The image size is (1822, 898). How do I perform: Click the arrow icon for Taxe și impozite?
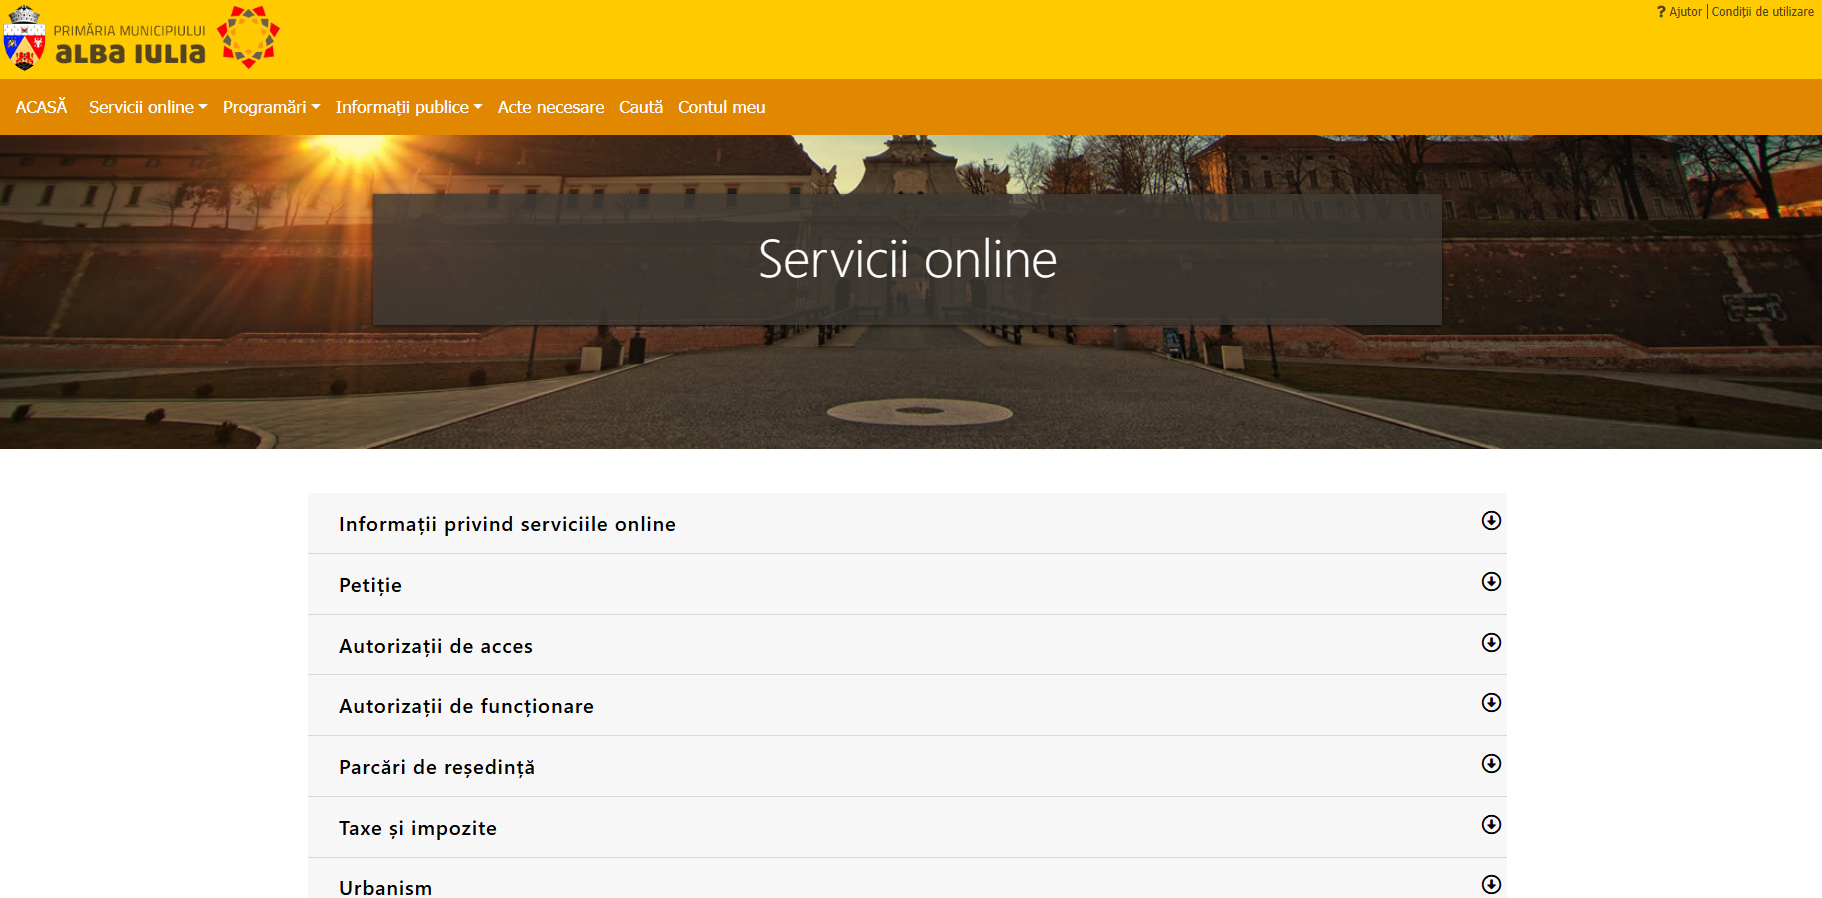[x=1491, y=824]
